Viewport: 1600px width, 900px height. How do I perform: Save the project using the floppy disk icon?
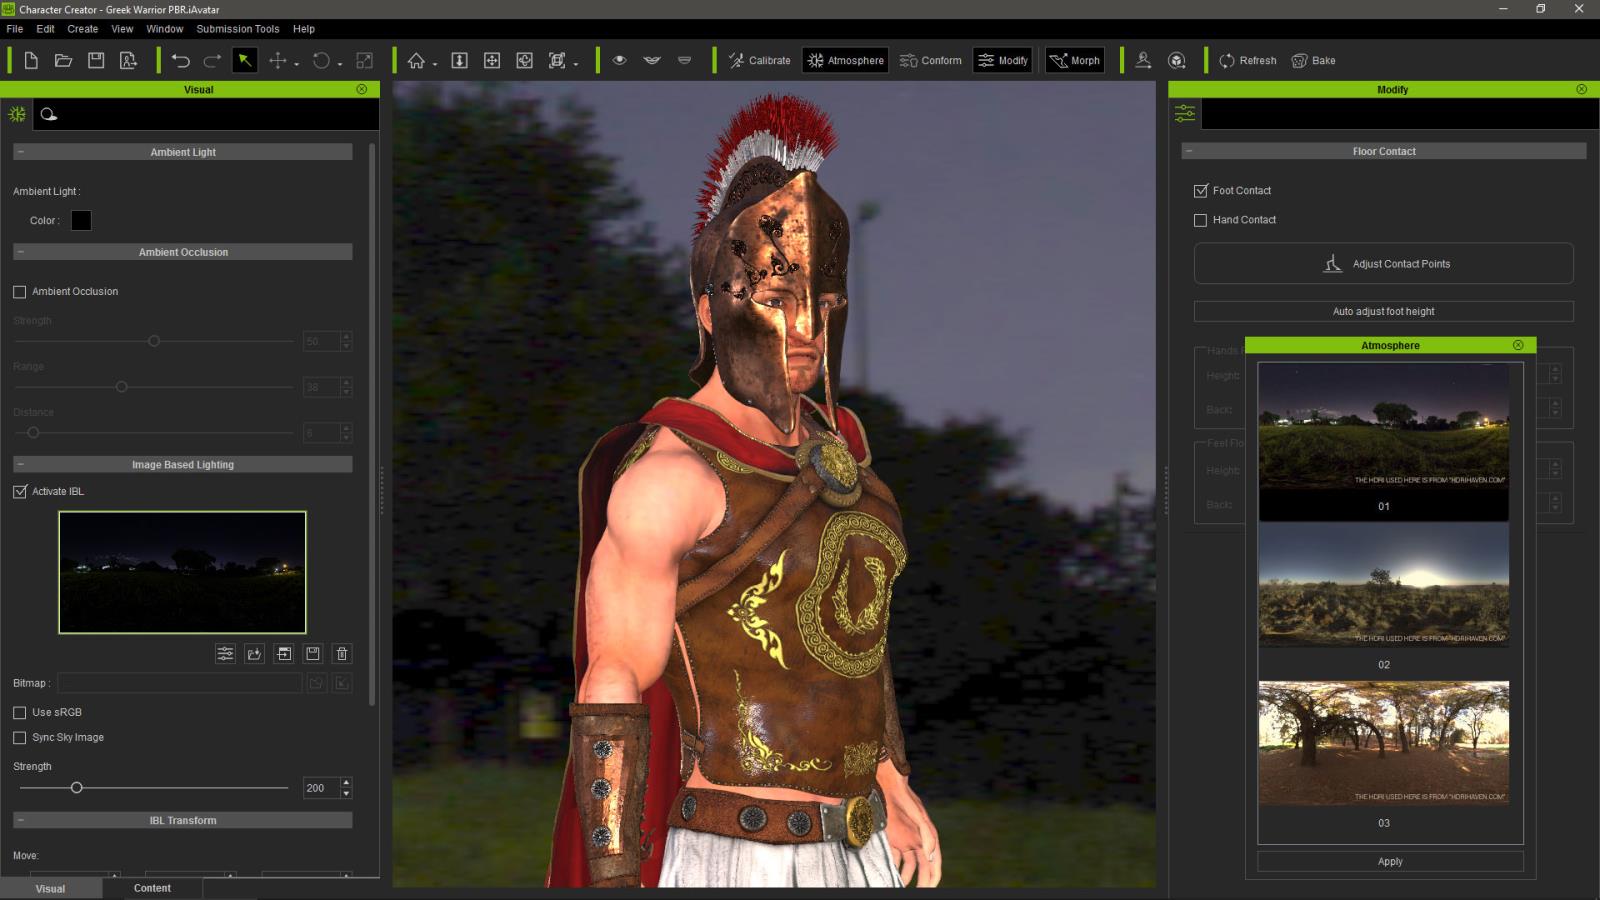(96, 60)
